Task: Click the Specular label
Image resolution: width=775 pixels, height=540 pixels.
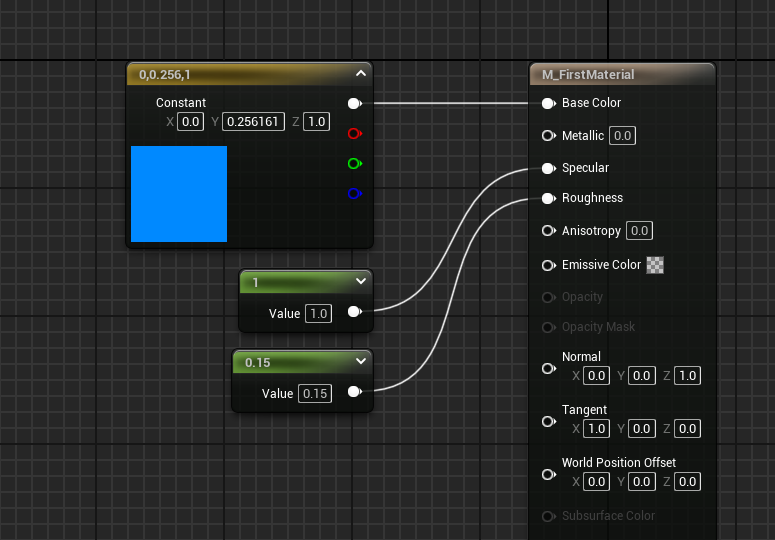Action: [x=585, y=168]
